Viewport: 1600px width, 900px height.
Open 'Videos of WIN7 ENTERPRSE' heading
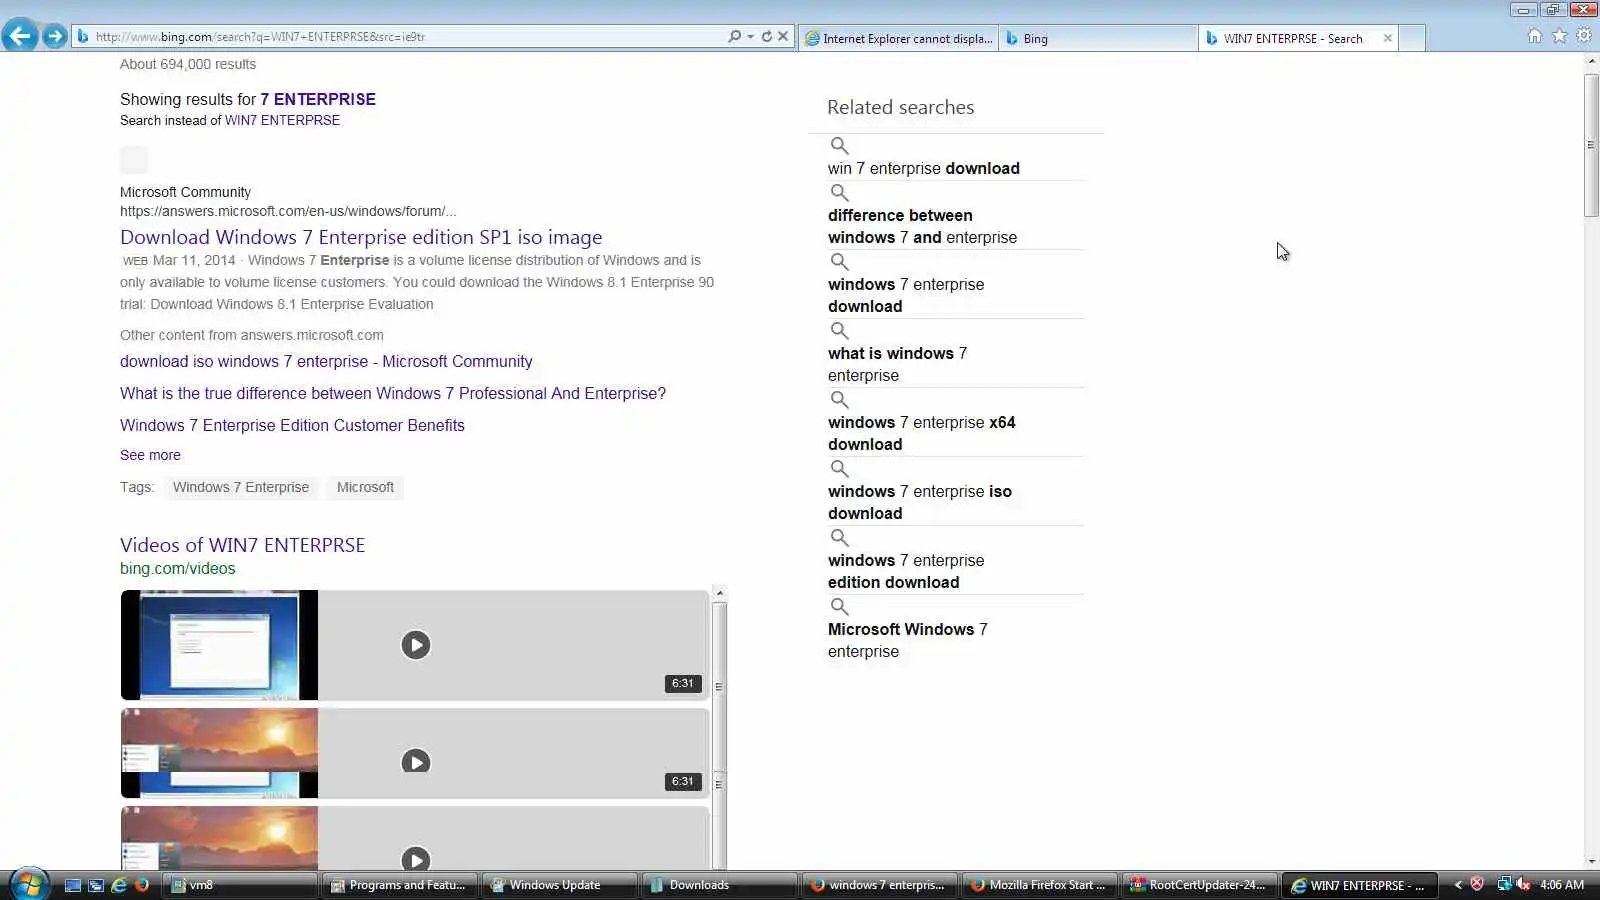242,545
